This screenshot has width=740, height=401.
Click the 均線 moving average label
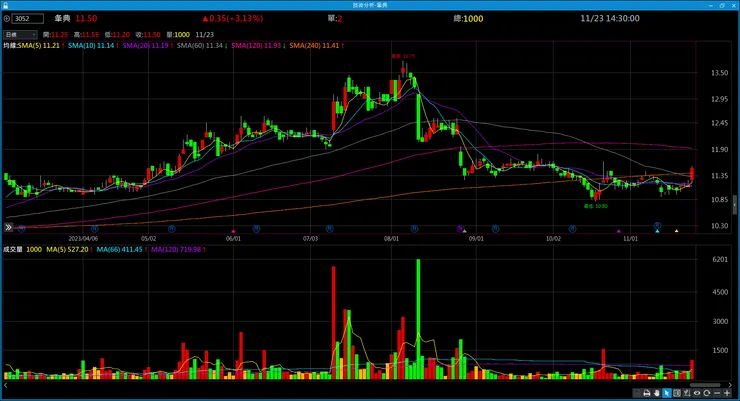pyautogui.click(x=10, y=46)
